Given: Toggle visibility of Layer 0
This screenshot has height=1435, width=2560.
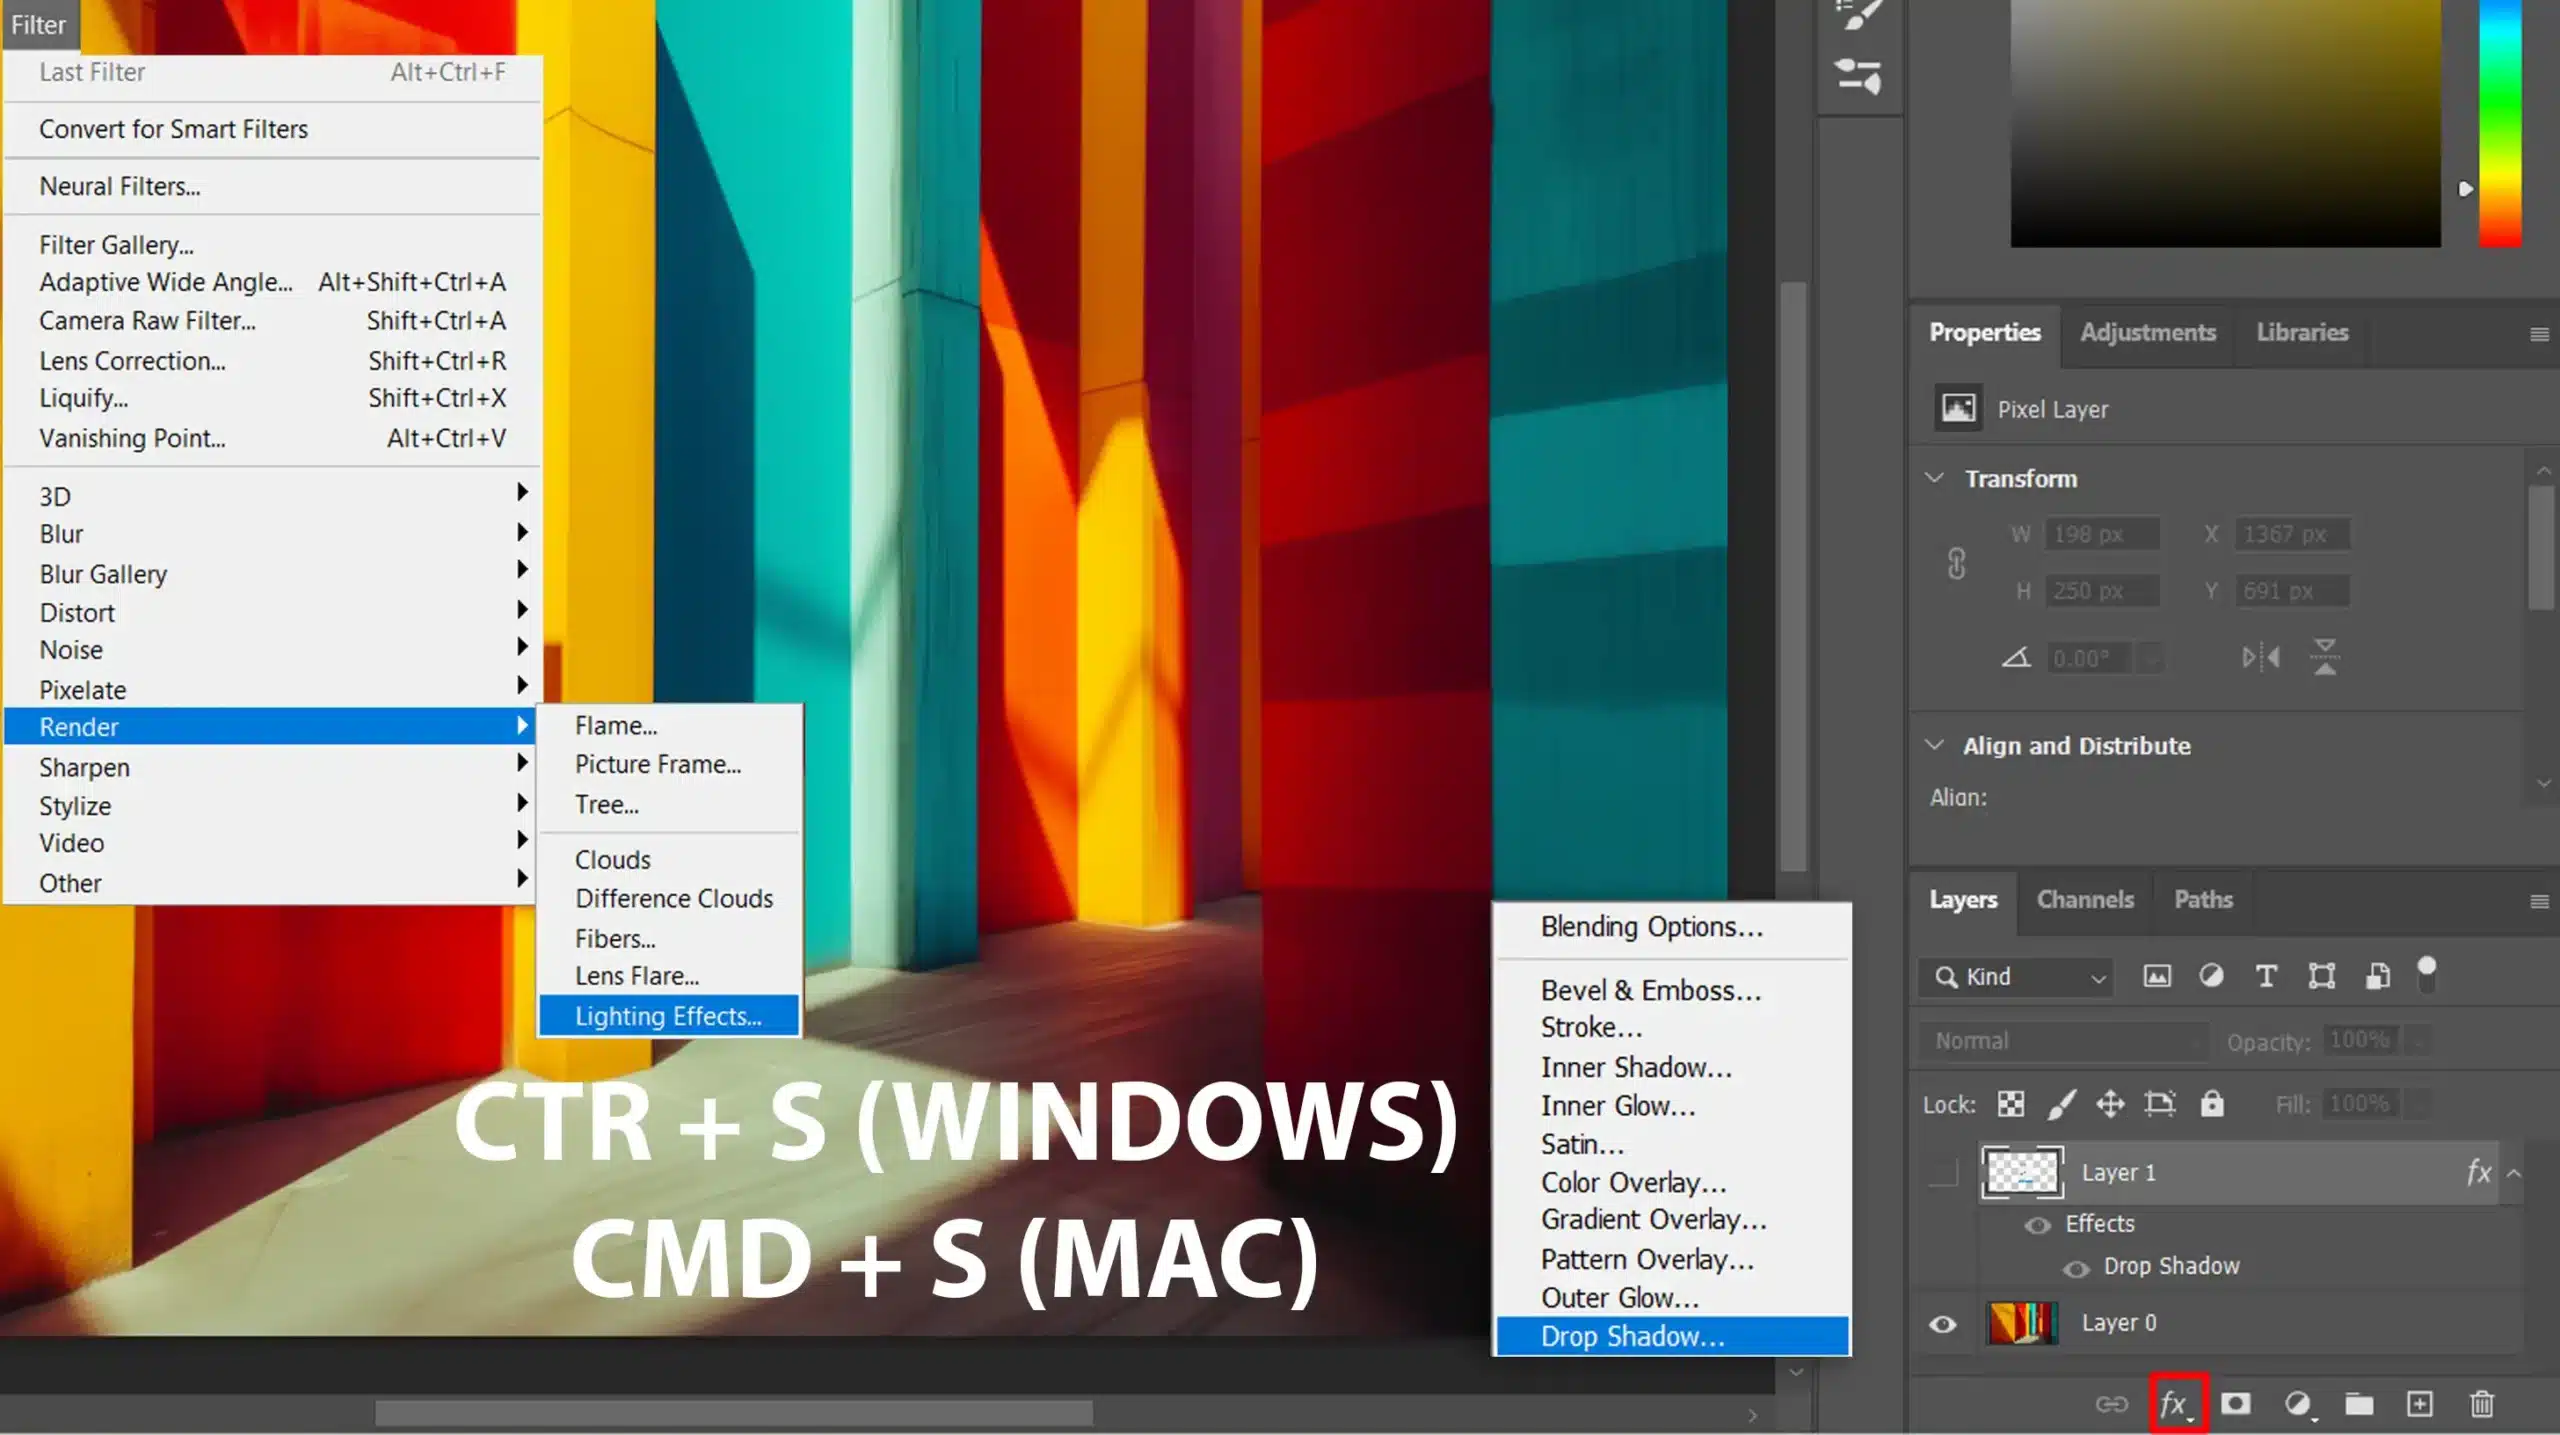Looking at the screenshot, I should point(1943,1324).
